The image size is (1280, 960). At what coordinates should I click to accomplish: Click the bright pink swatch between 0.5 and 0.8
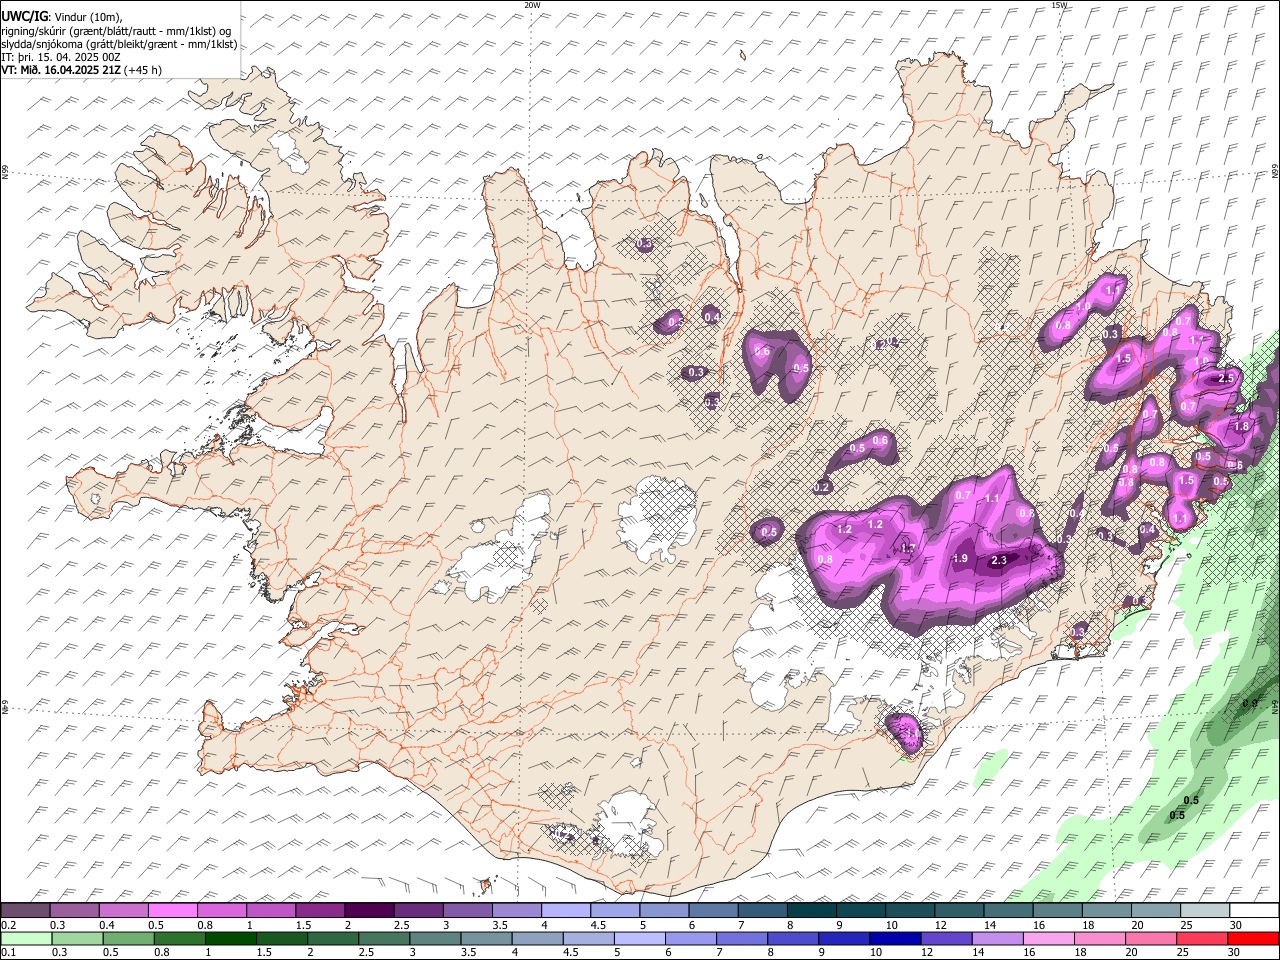pos(172,911)
